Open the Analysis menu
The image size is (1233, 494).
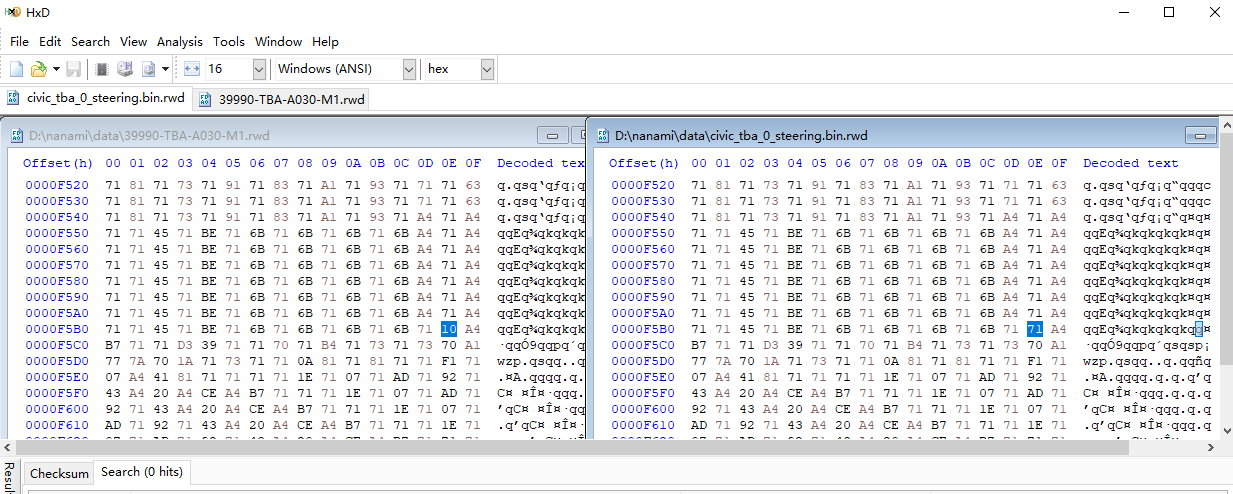click(x=180, y=41)
